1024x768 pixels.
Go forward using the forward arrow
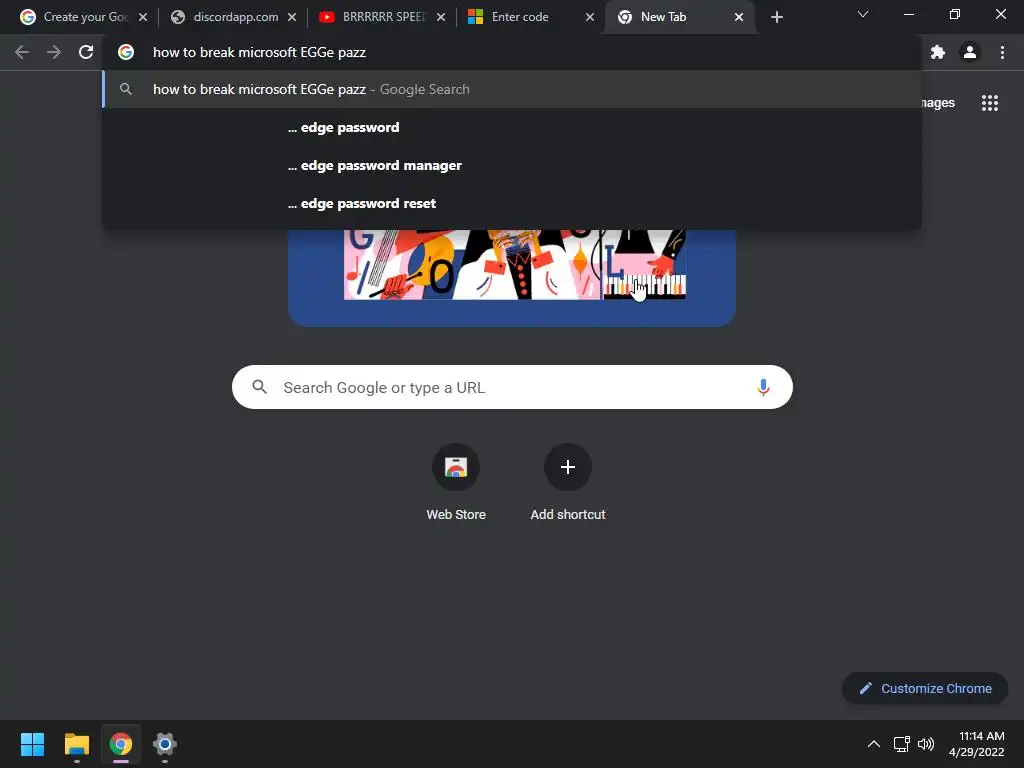click(54, 52)
